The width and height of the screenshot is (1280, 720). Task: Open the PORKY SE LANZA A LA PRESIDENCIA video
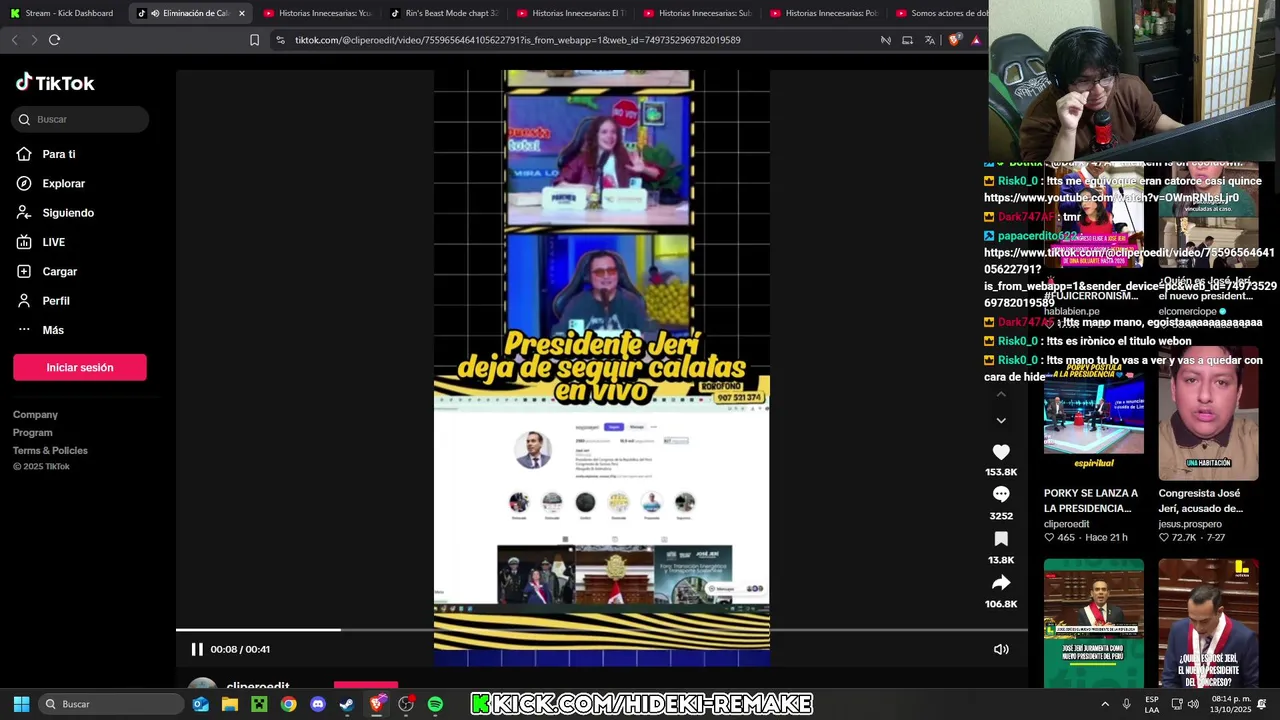(x=1093, y=415)
